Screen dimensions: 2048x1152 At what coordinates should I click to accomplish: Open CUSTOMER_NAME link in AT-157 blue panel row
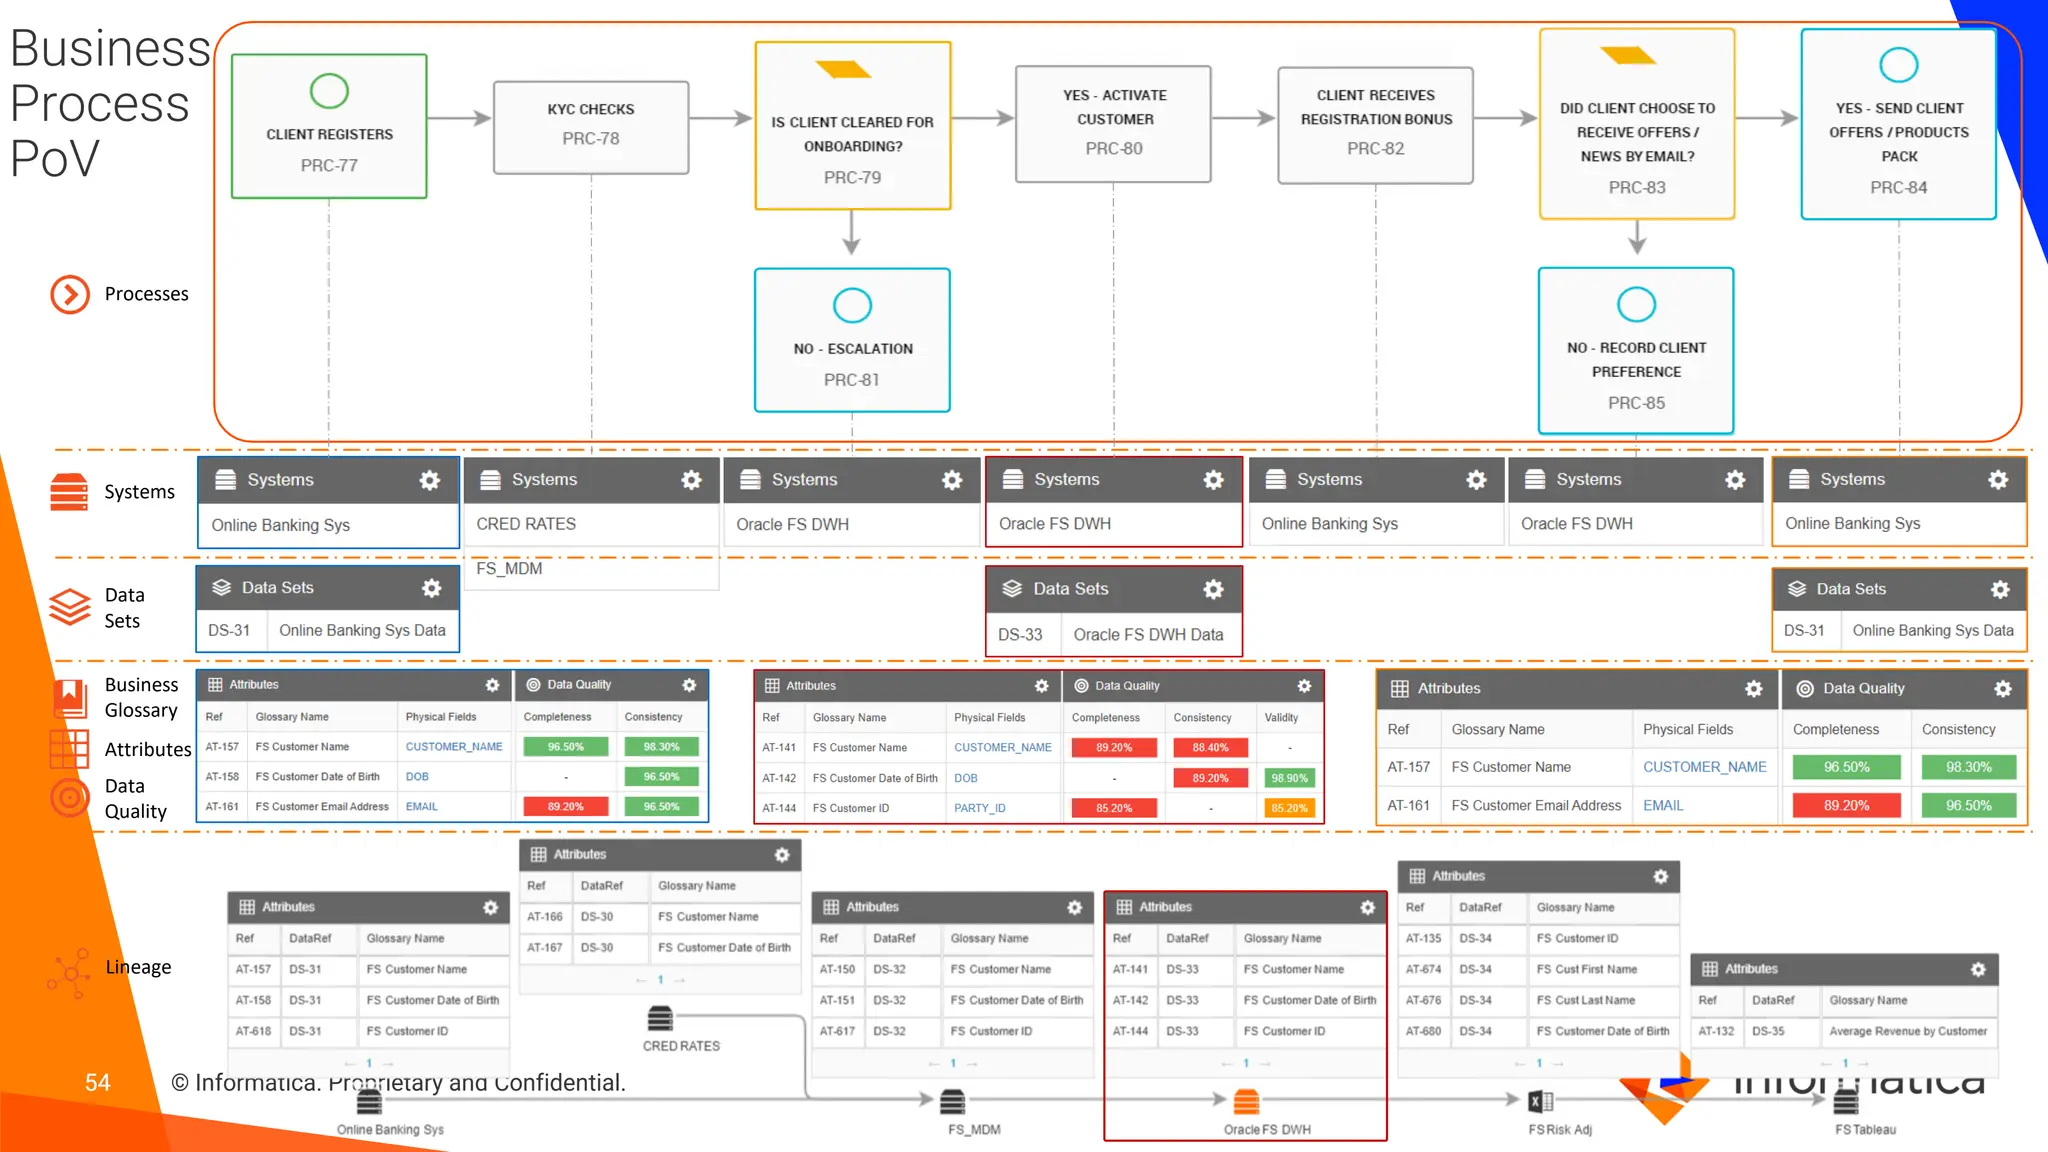click(x=454, y=747)
